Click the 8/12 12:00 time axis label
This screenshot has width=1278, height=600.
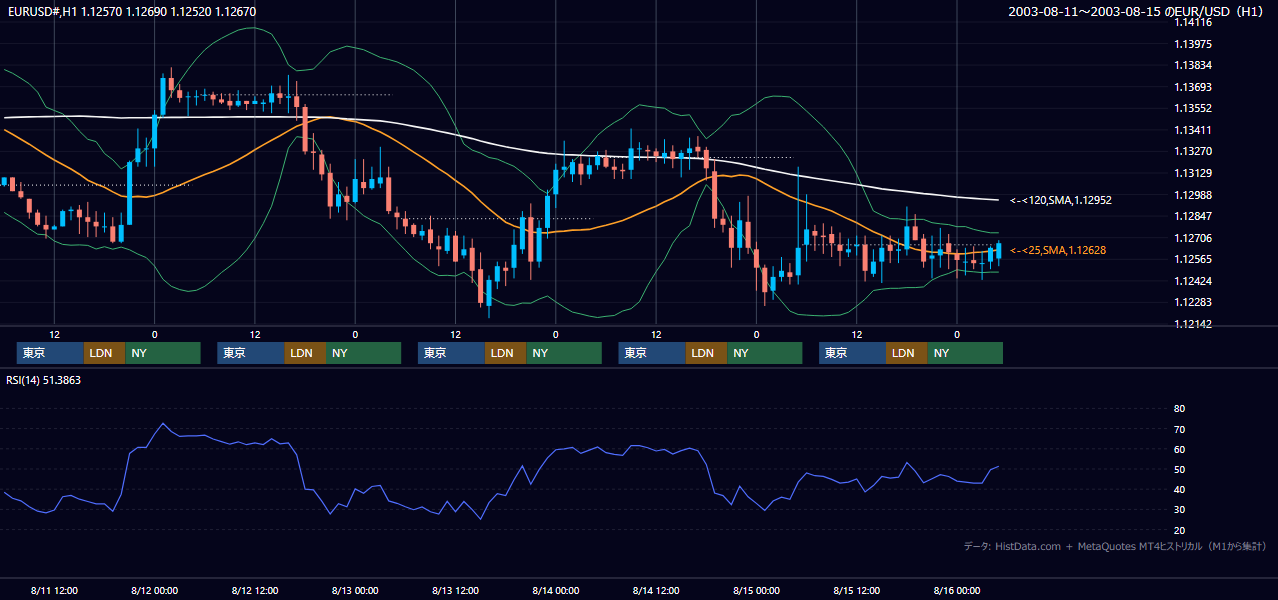tap(254, 590)
